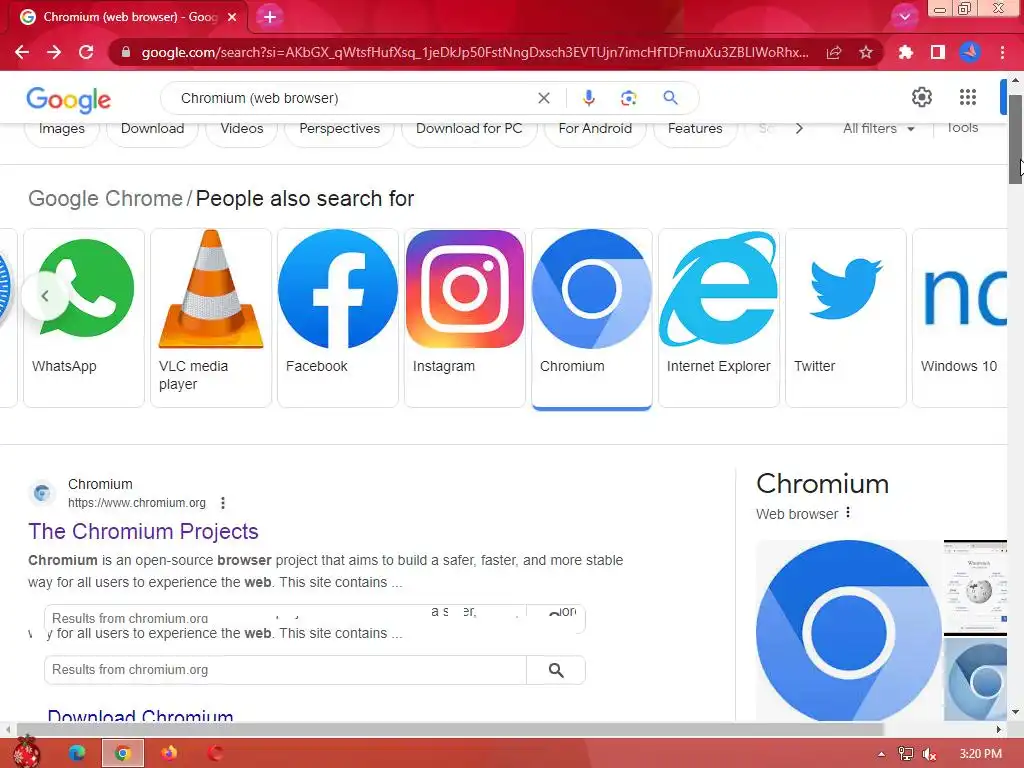Show hidden system tray icons

pyautogui.click(x=881, y=754)
